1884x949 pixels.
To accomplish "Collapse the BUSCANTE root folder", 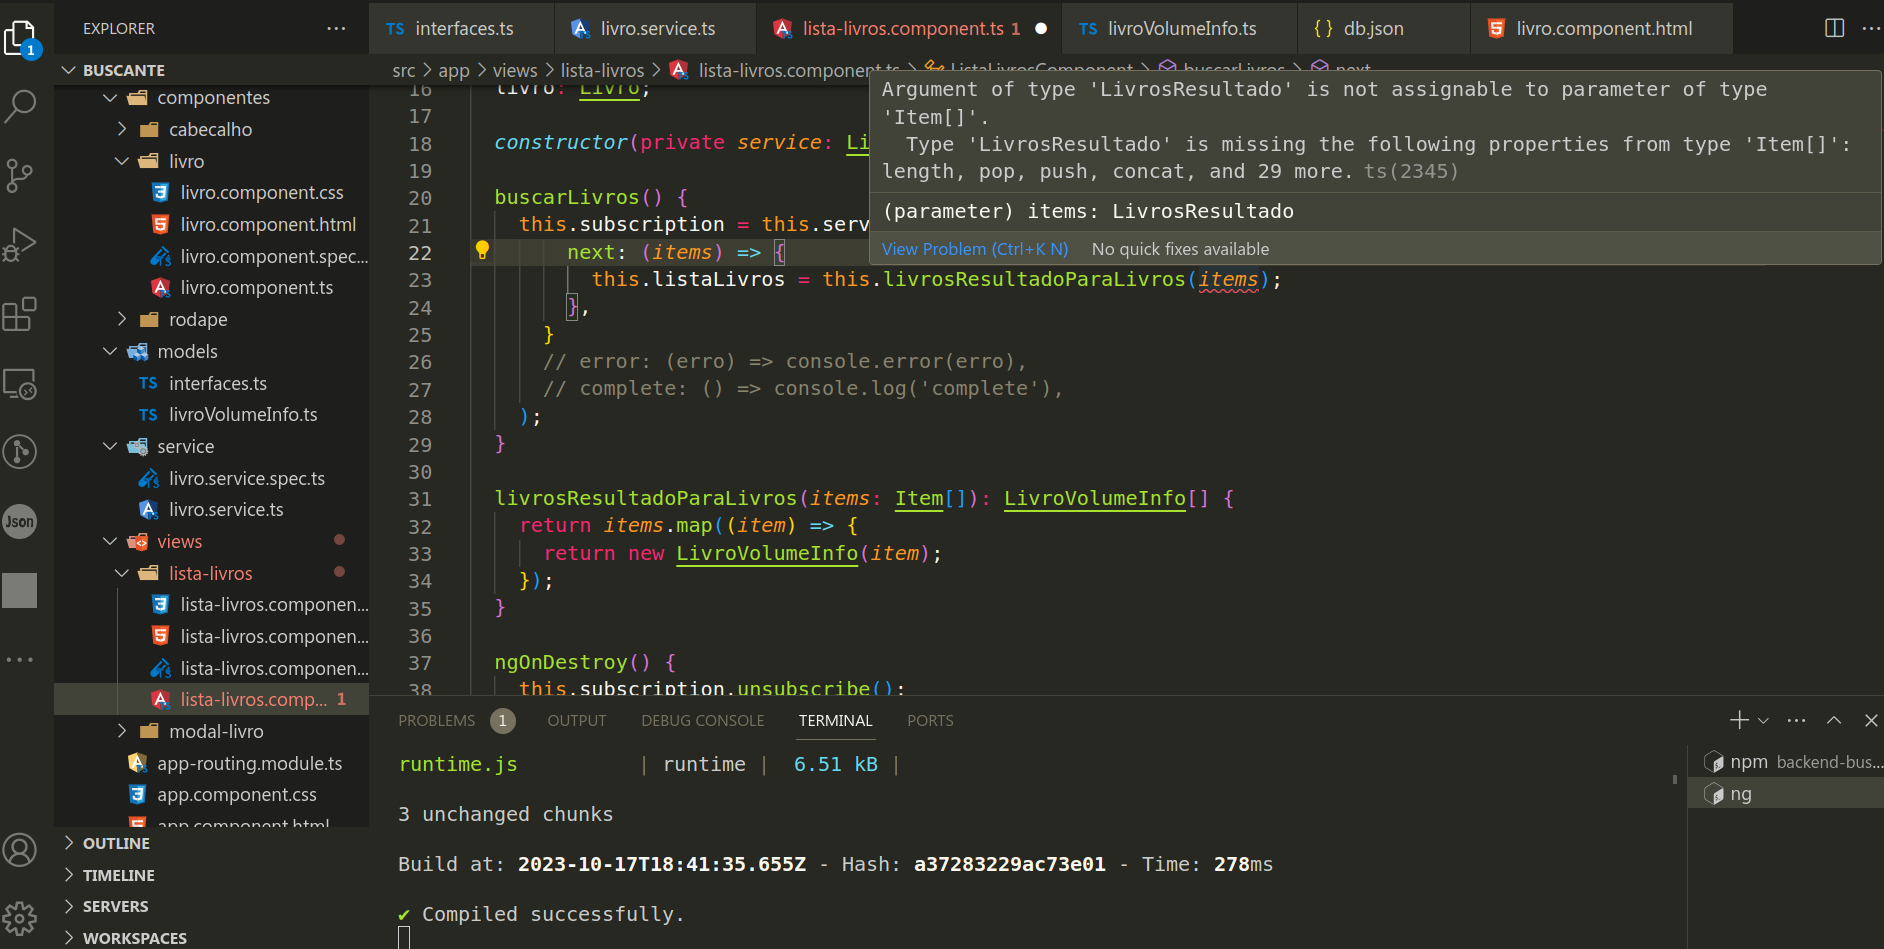I will tap(212, 70).
